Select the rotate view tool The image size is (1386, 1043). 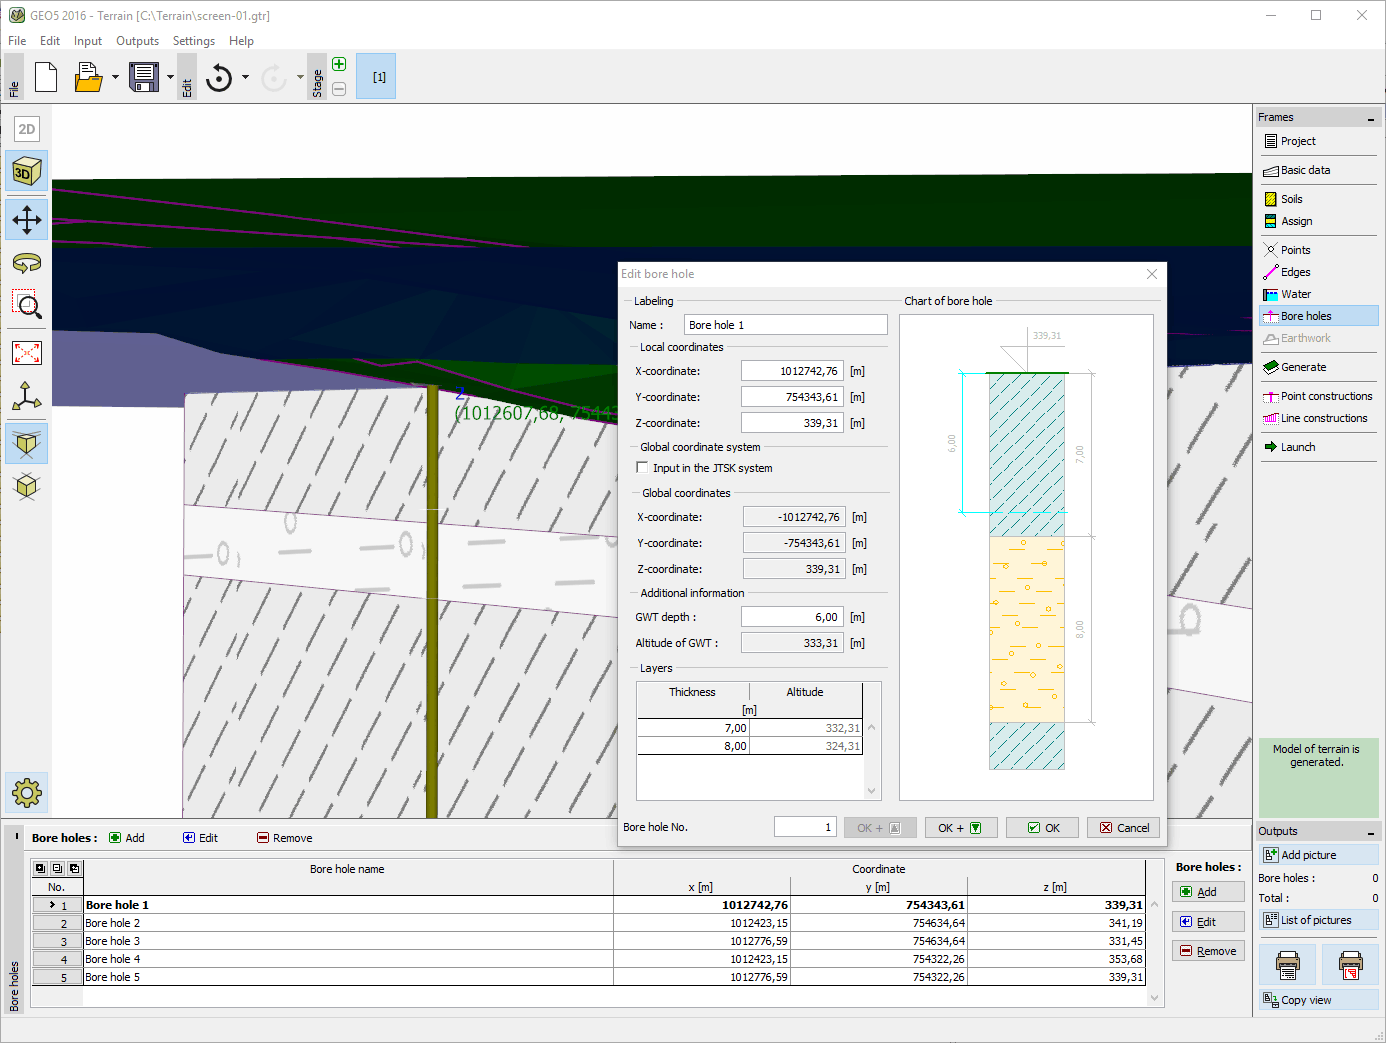coord(26,263)
